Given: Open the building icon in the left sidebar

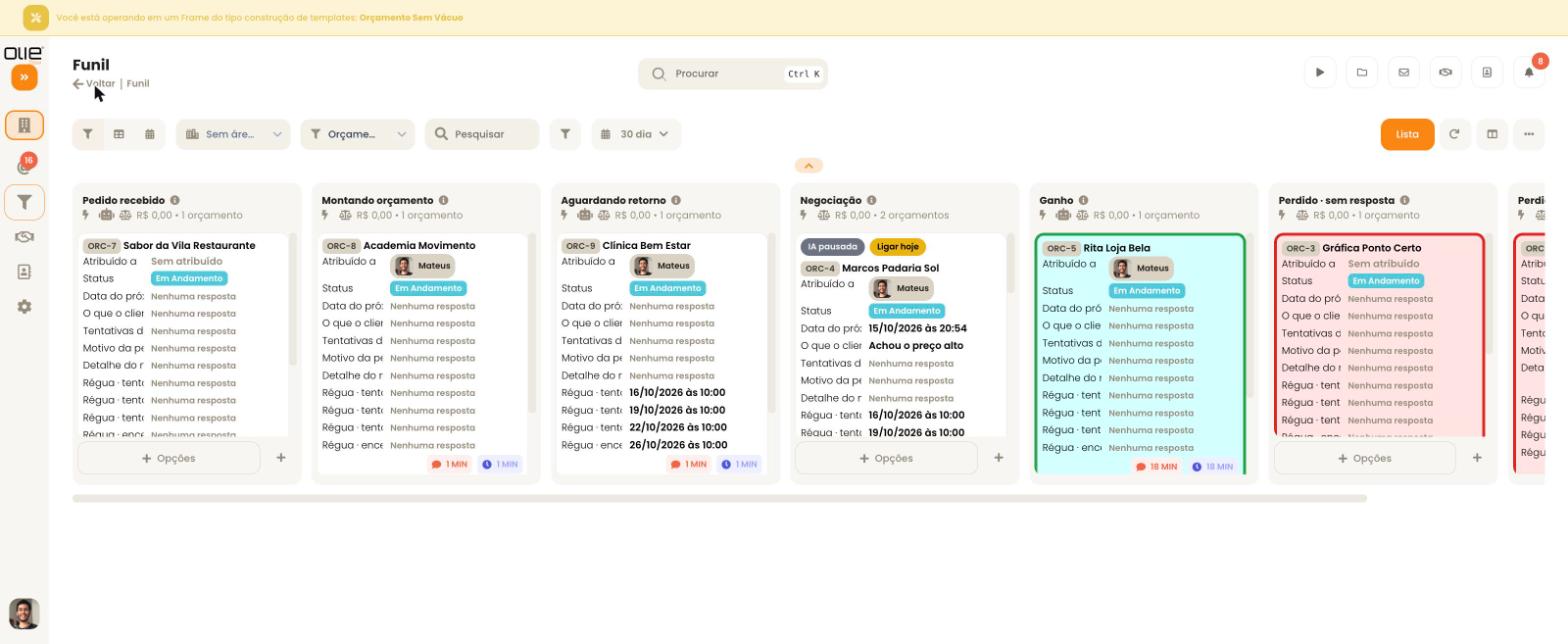Looking at the screenshot, I should point(24,125).
